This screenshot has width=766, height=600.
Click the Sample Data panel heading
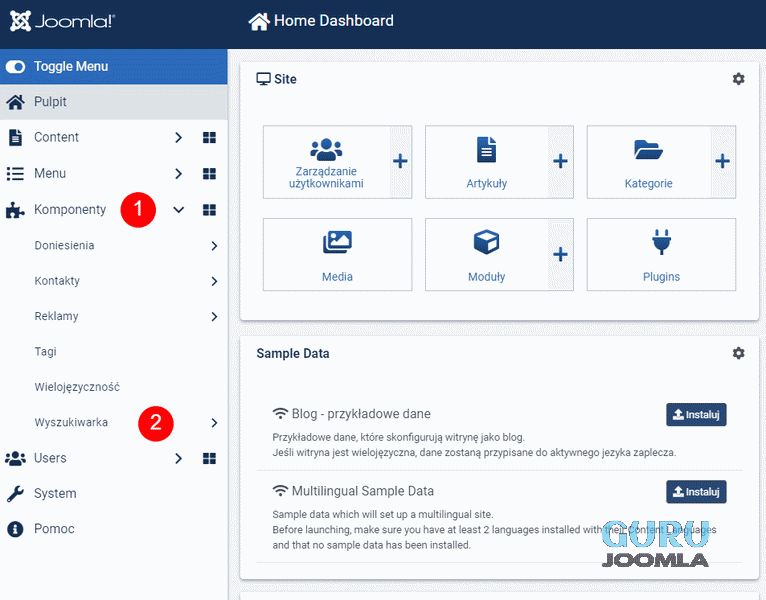click(x=293, y=353)
